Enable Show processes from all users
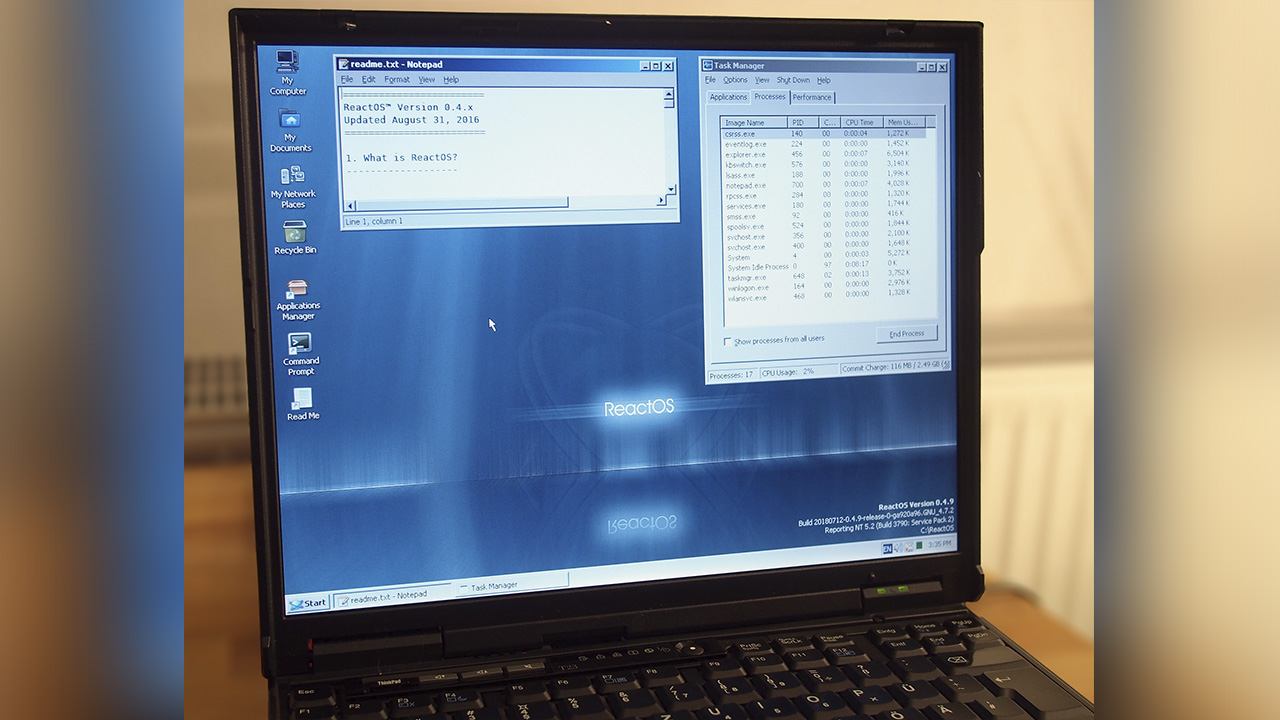Image resolution: width=1280 pixels, height=720 pixels. tap(727, 342)
